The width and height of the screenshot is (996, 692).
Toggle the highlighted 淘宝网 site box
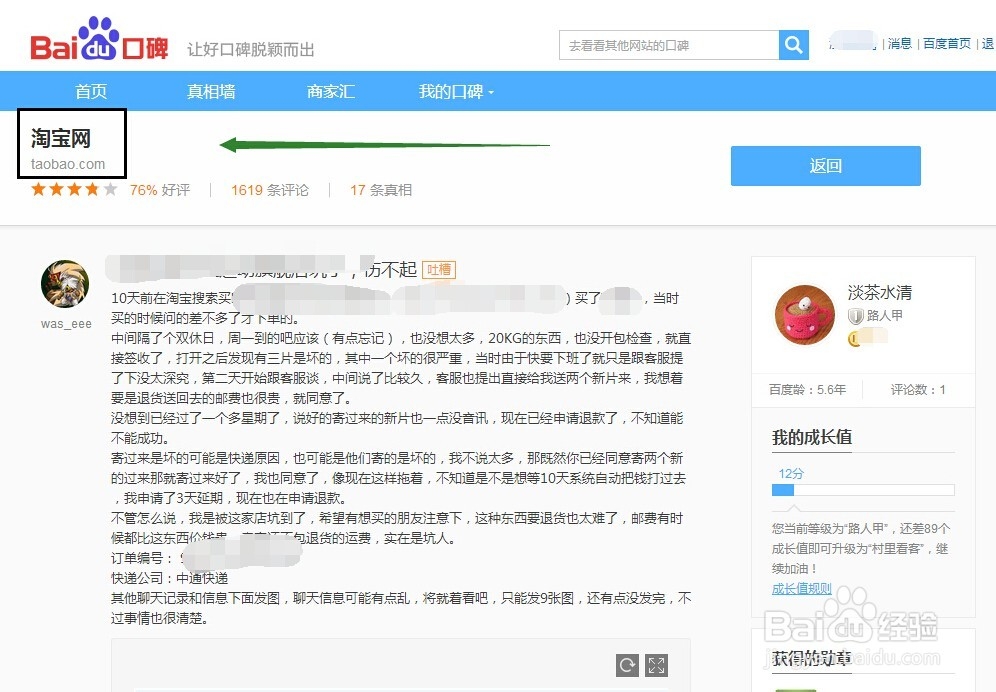click(70, 143)
